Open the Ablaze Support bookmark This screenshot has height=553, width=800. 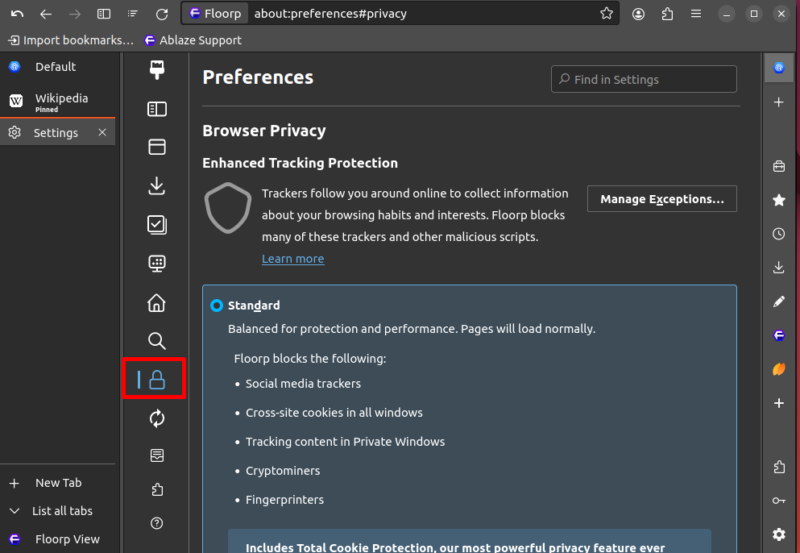click(193, 40)
